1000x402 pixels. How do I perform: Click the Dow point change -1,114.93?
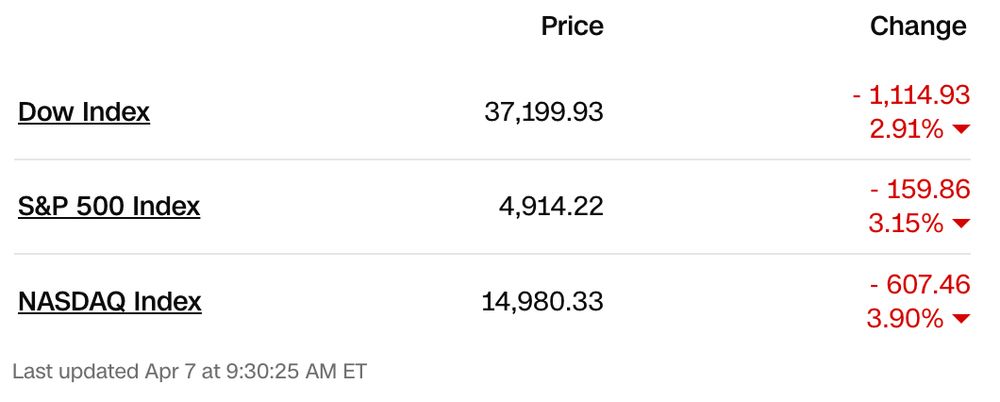pos(911,95)
